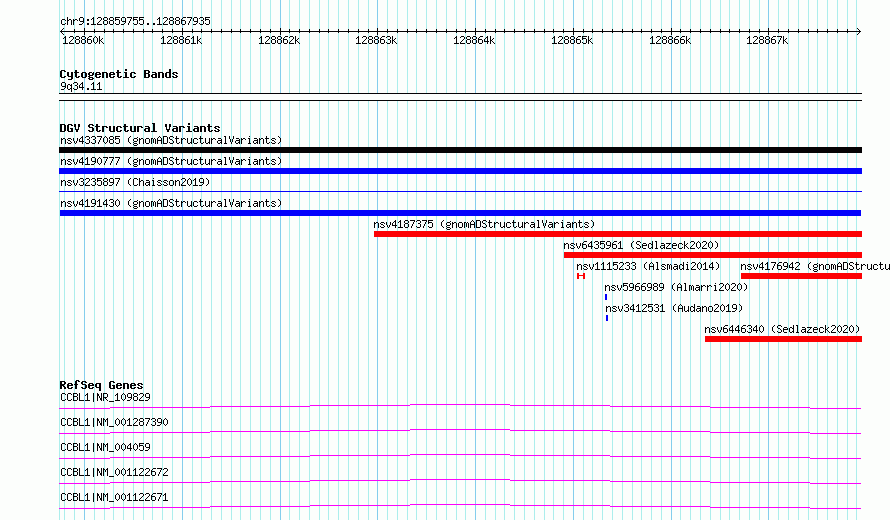Open transcript CCBL1|NM_004059 label
Image resolution: width=890 pixels, height=520 pixels.
click(105, 447)
